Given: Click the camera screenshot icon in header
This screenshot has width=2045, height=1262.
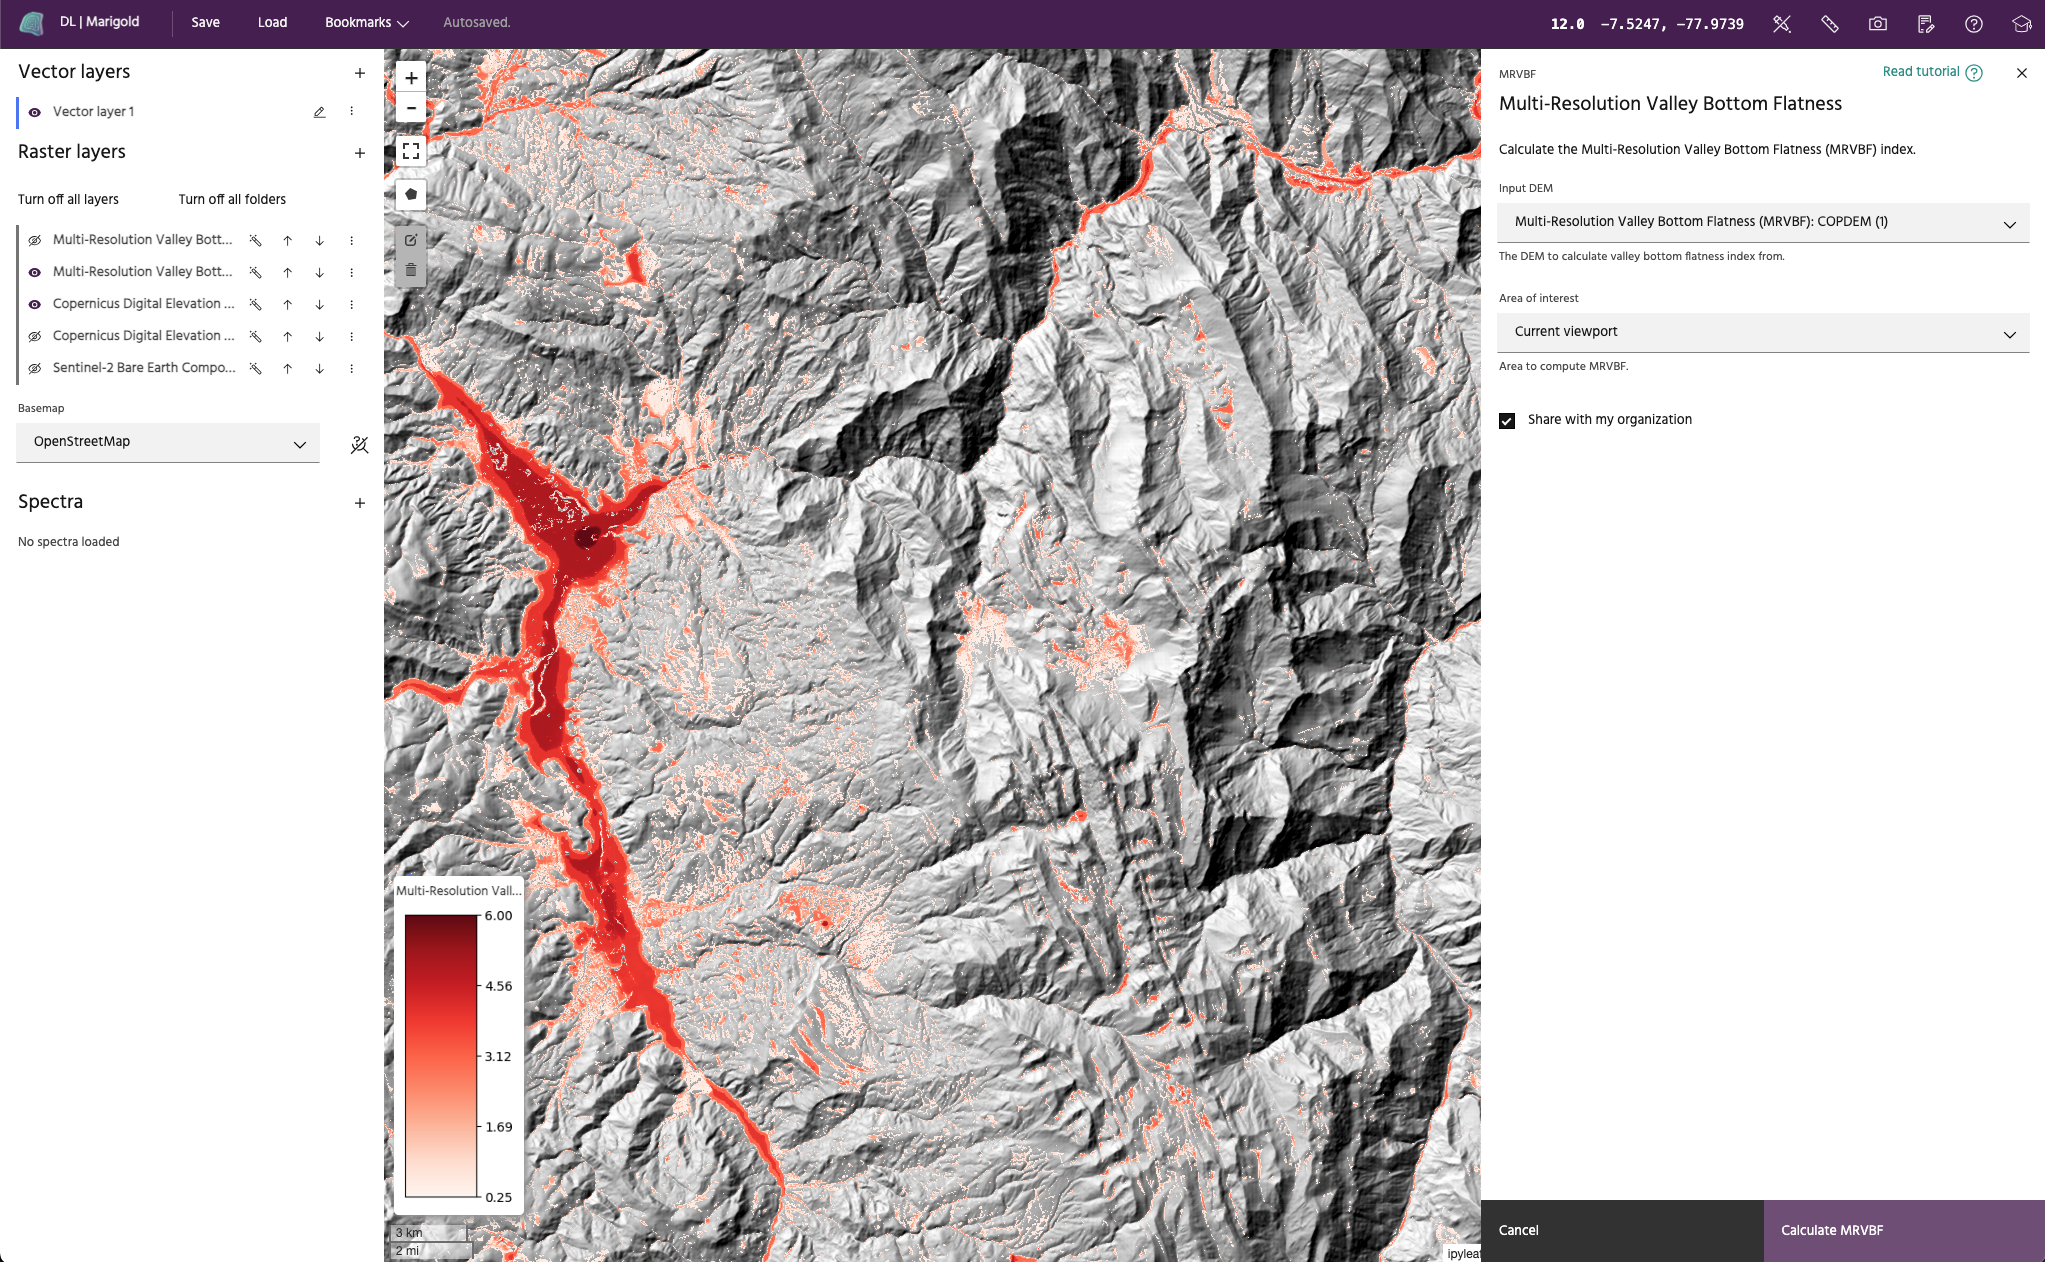Looking at the screenshot, I should 1878,23.
